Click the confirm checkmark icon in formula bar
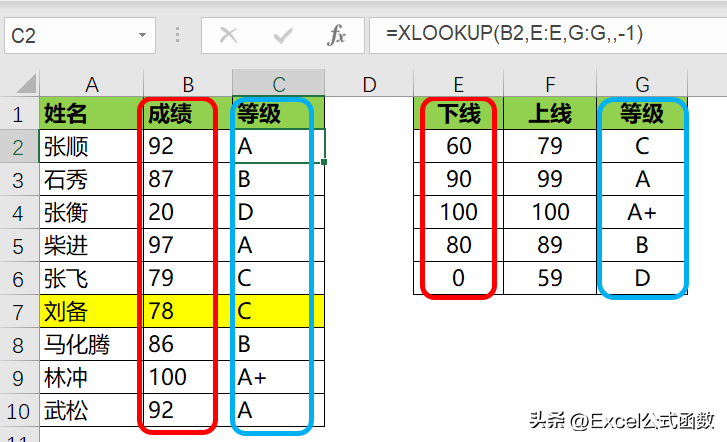727x442 pixels. [283, 35]
